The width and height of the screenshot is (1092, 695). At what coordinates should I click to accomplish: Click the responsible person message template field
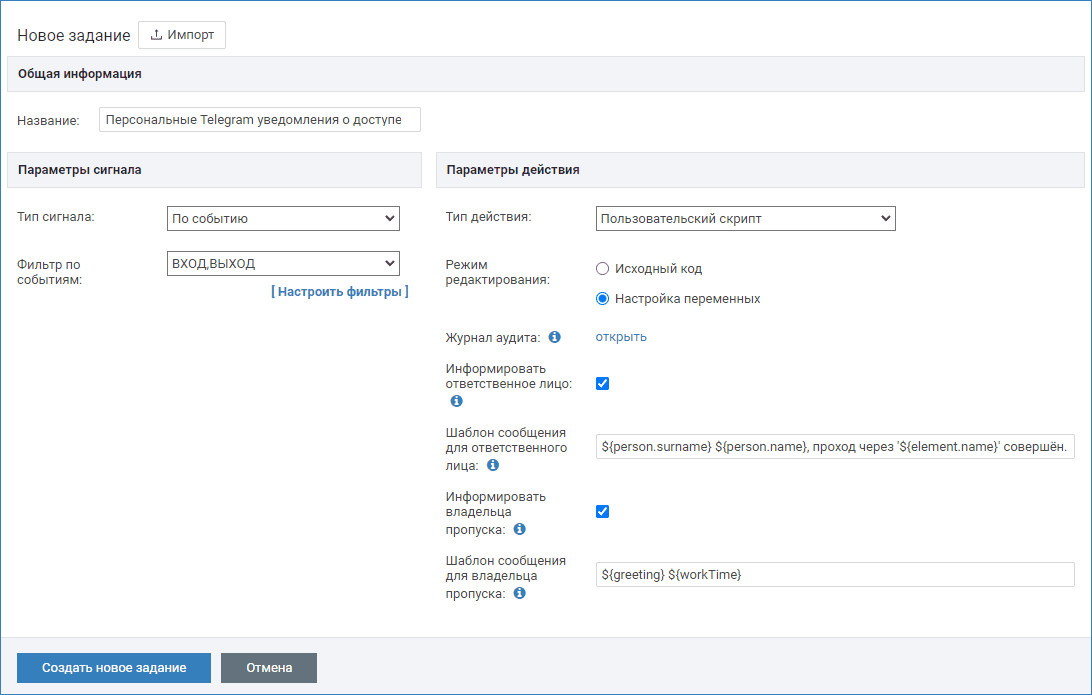click(834, 447)
